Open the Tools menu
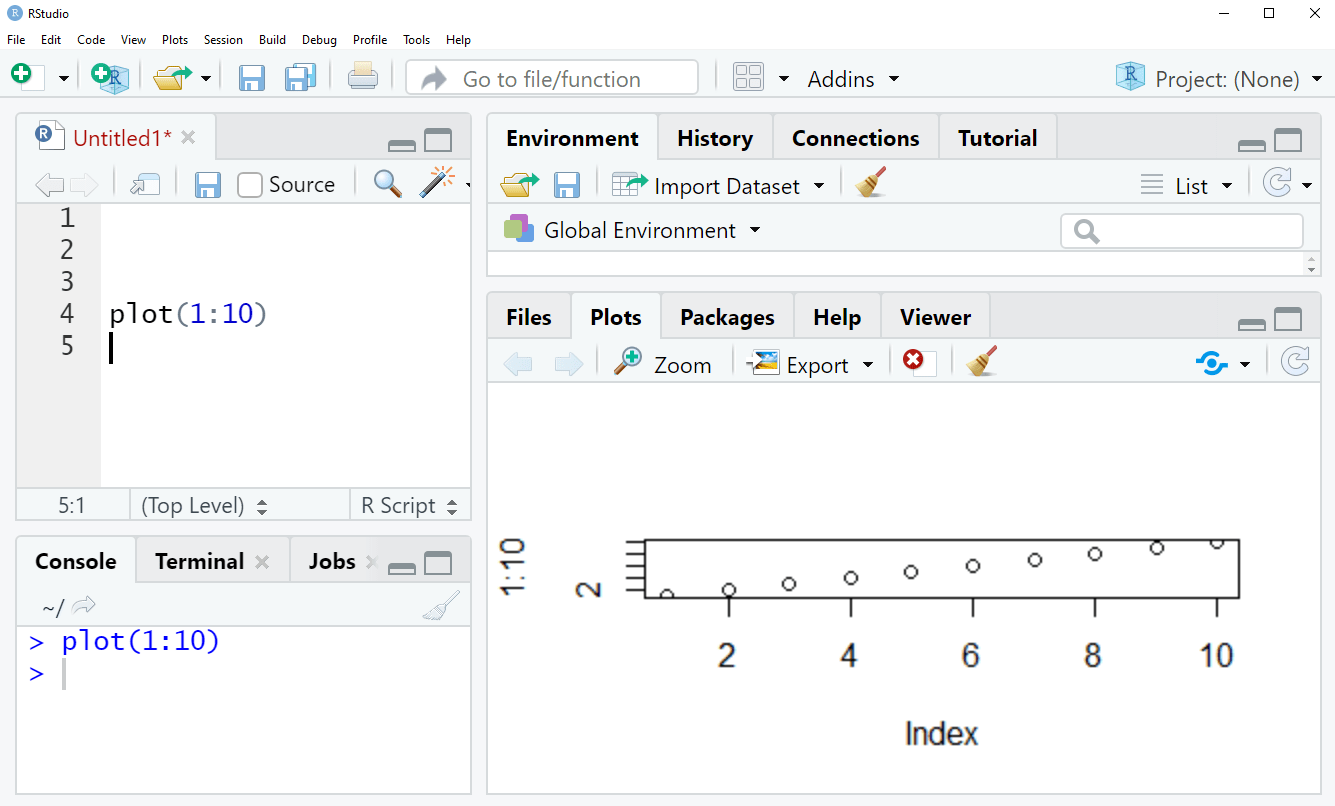Image resolution: width=1335 pixels, height=806 pixels. pos(416,40)
